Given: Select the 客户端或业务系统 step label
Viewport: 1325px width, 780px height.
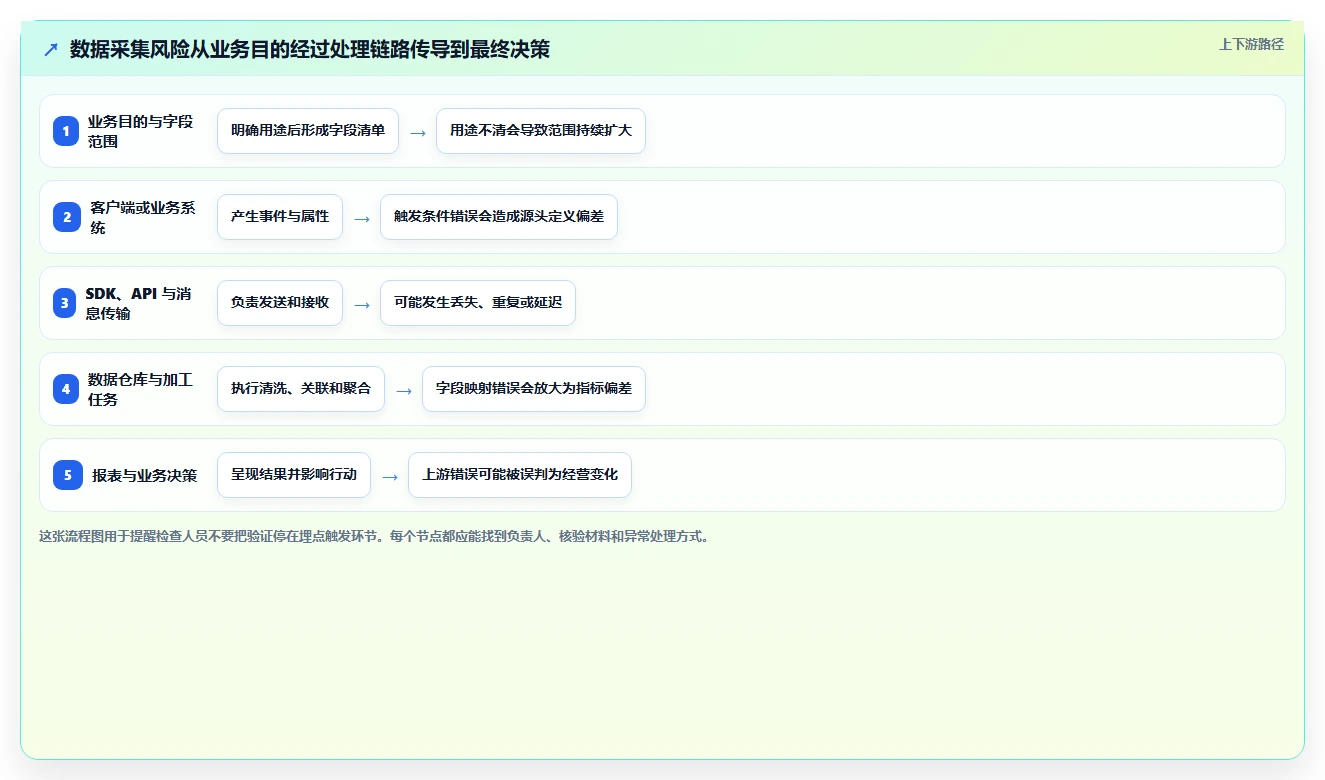Looking at the screenshot, I should click(143, 217).
